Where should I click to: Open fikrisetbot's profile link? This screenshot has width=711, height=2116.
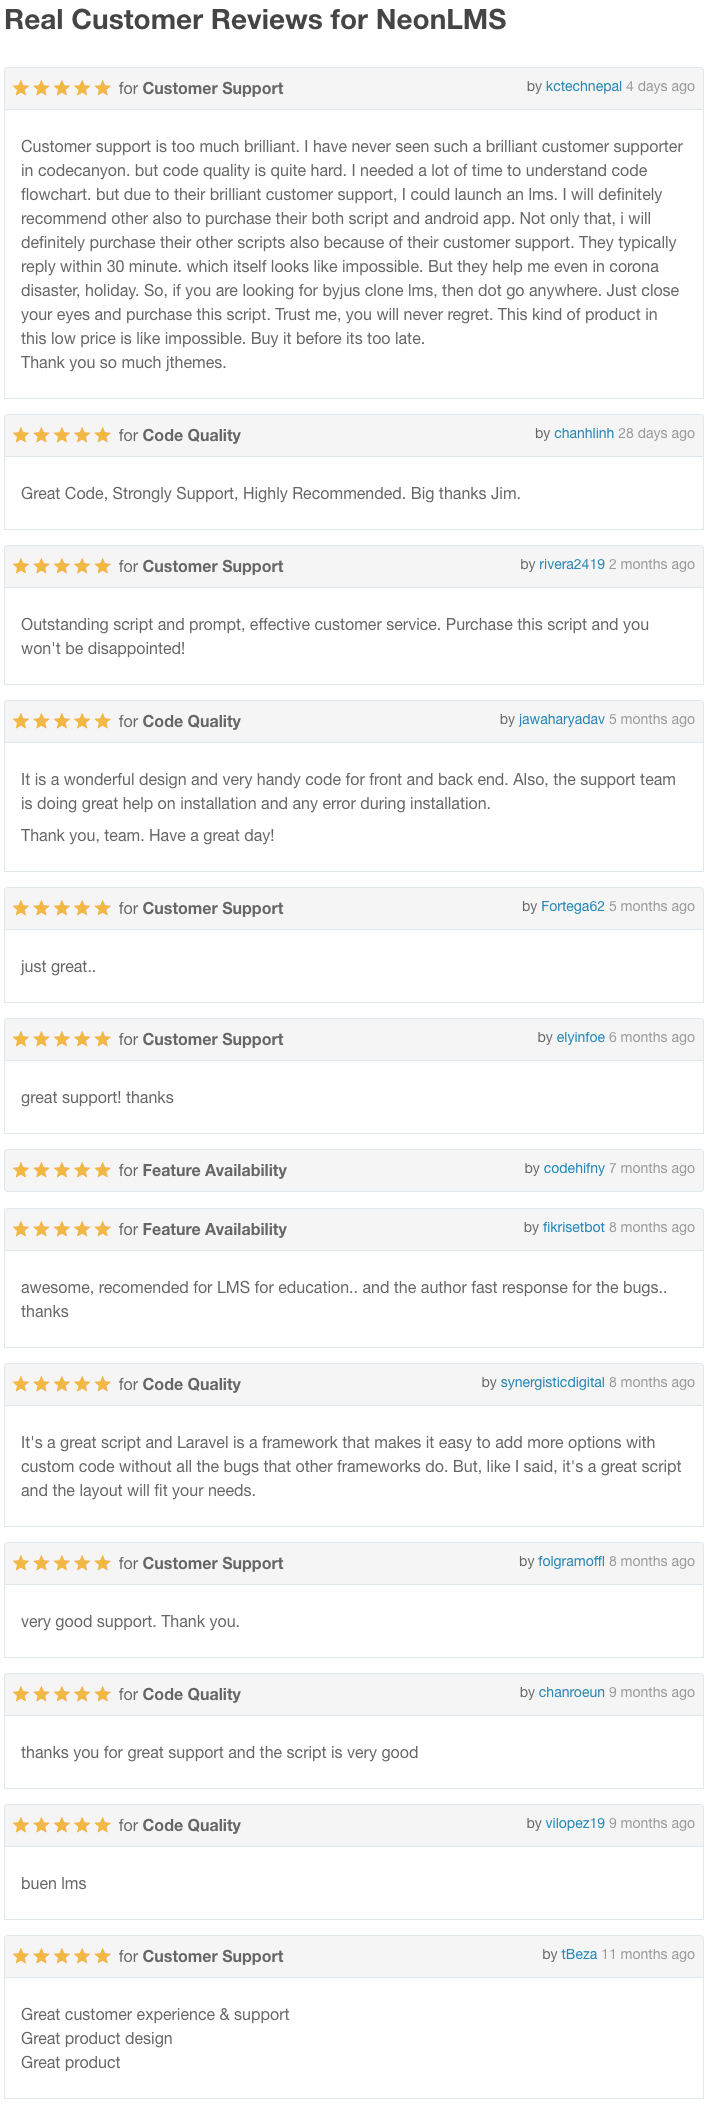click(x=574, y=1228)
